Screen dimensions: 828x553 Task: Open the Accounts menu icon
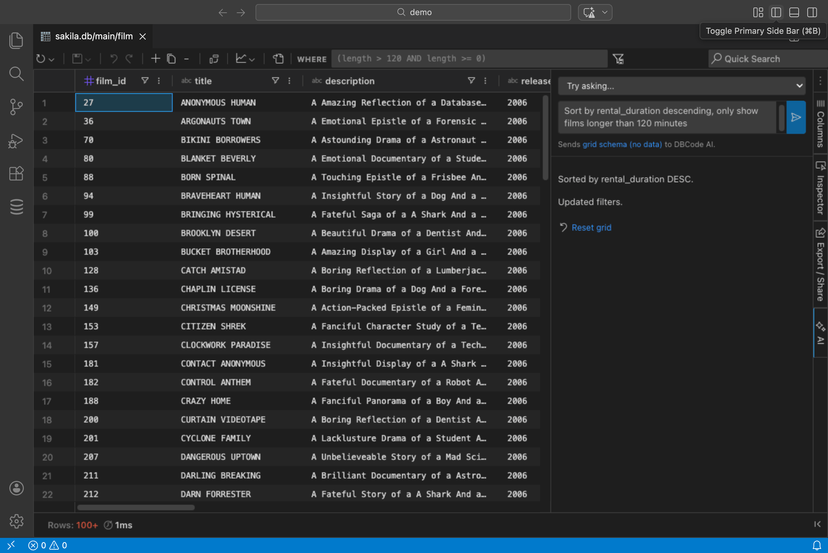(16, 488)
